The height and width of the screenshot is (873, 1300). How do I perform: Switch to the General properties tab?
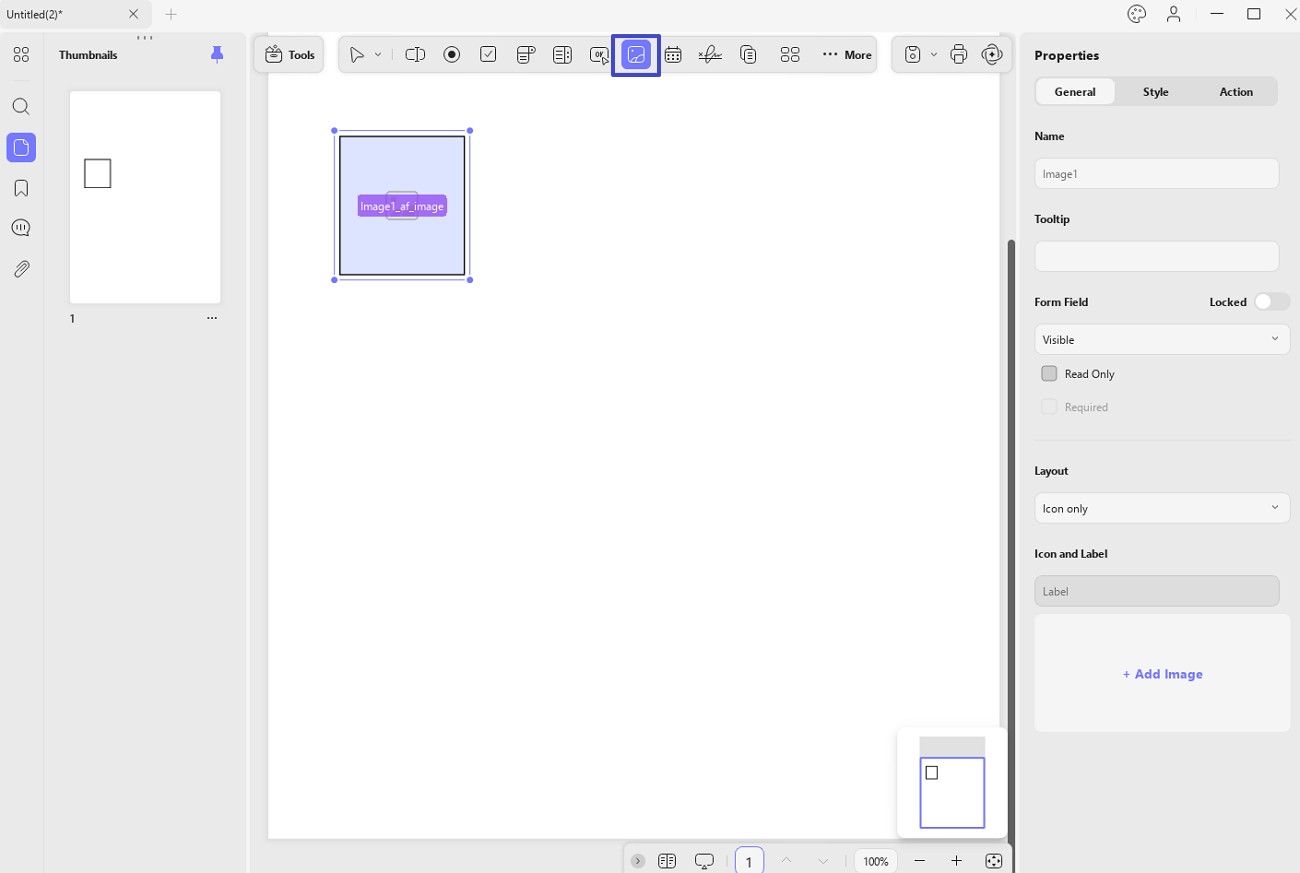pyautogui.click(x=1075, y=92)
